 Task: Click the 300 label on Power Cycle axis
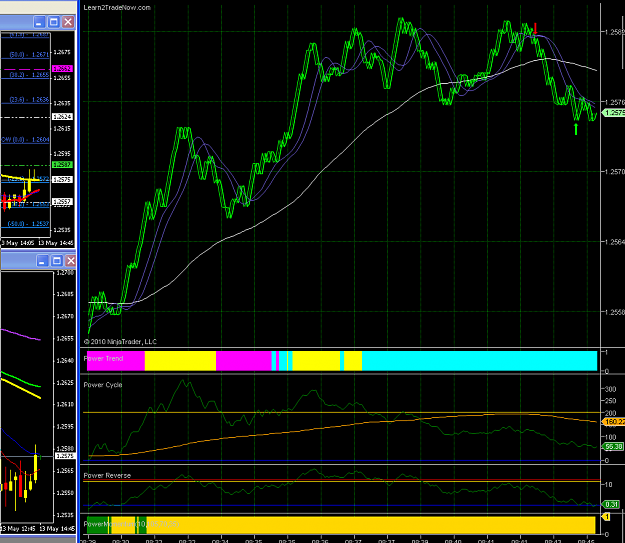point(610,389)
